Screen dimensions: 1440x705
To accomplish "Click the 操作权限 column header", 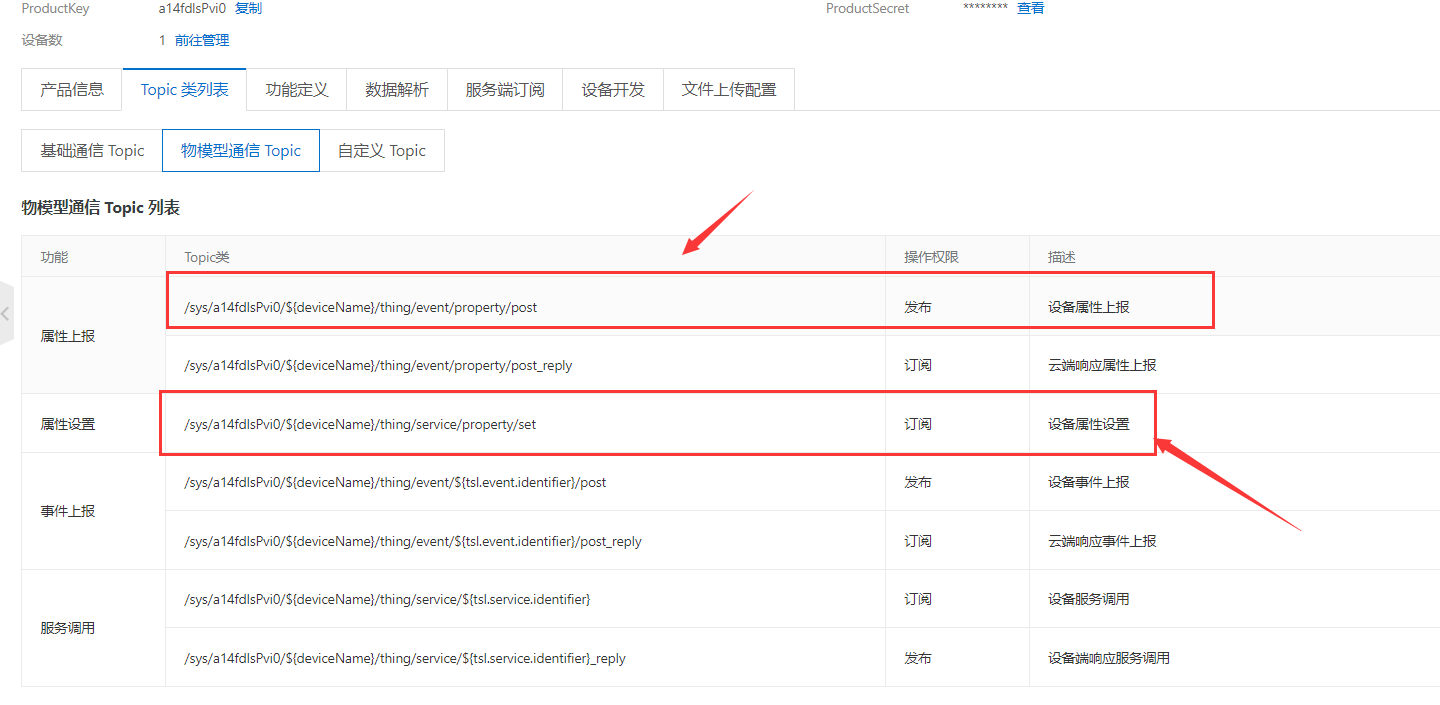I will [932, 257].
